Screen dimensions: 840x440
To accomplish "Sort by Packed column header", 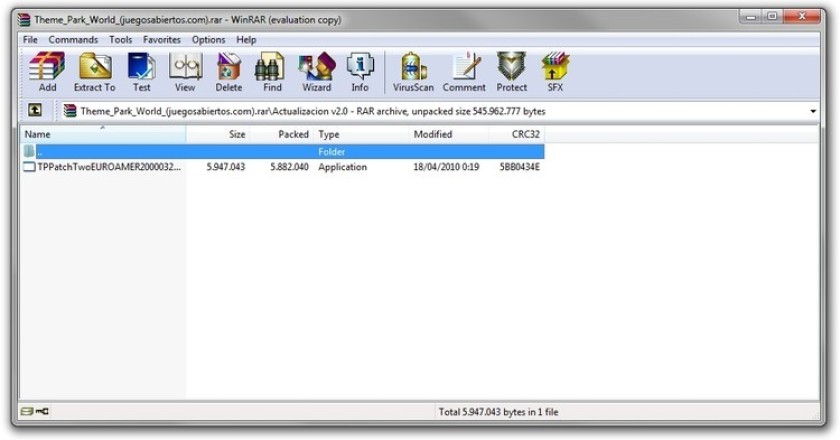I will [282, 134].
